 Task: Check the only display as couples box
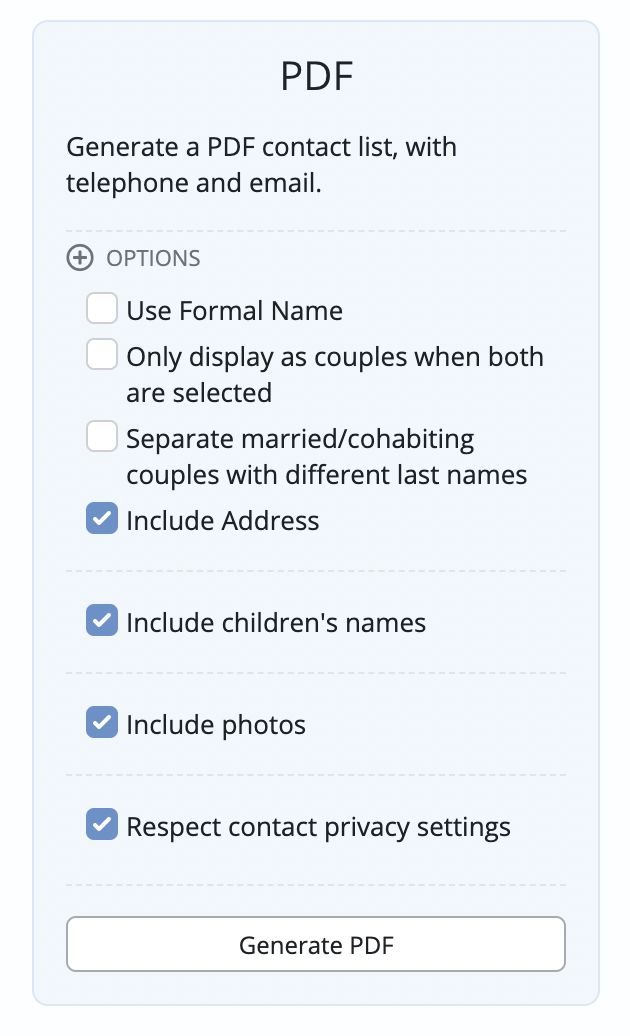102,355
